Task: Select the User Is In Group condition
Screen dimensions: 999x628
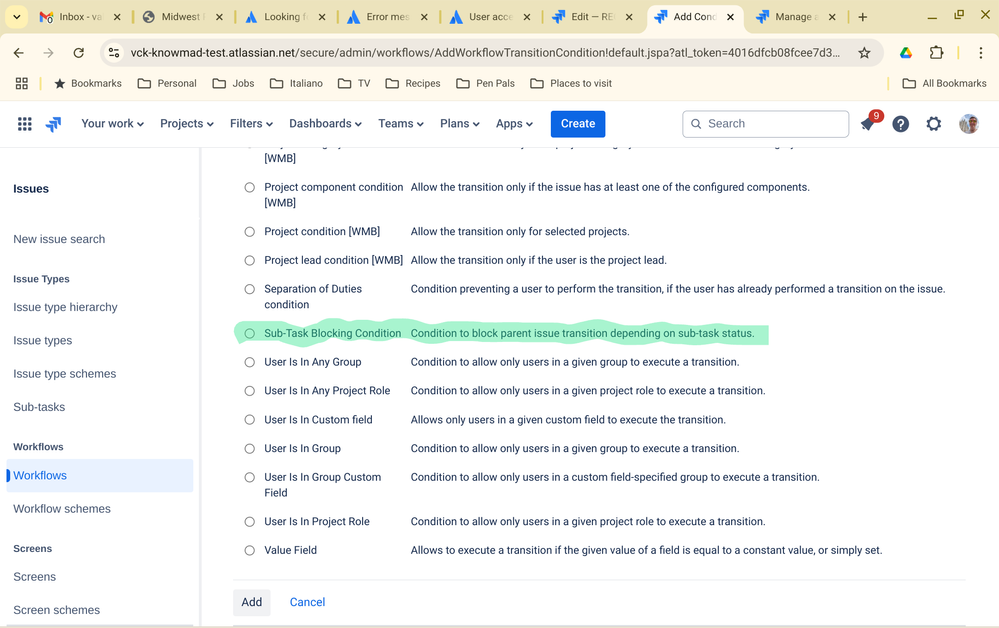Action: [x=249, y=448]
